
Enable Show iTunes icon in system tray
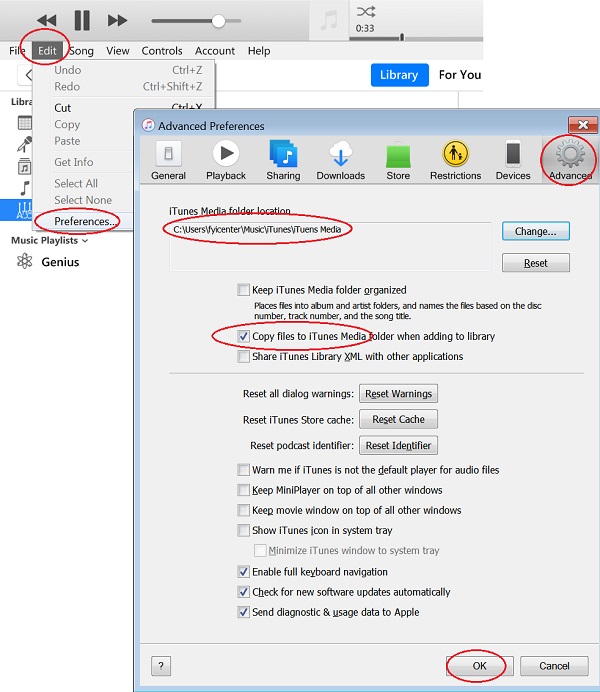tap(243, 530)
